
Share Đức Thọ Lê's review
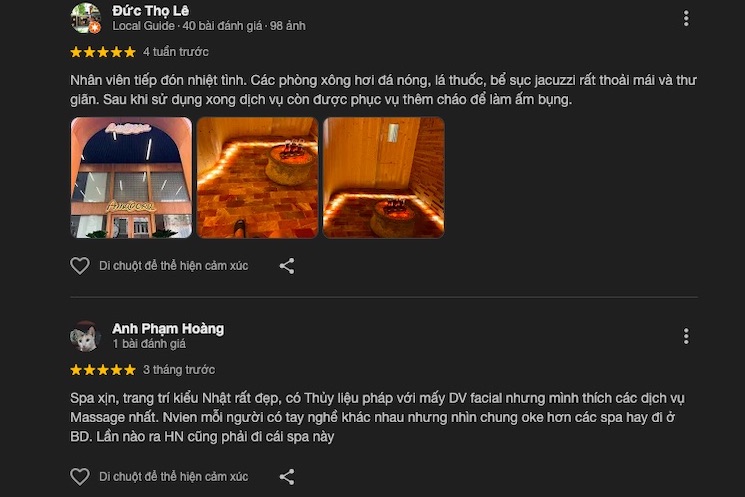[x=287, y=266]
